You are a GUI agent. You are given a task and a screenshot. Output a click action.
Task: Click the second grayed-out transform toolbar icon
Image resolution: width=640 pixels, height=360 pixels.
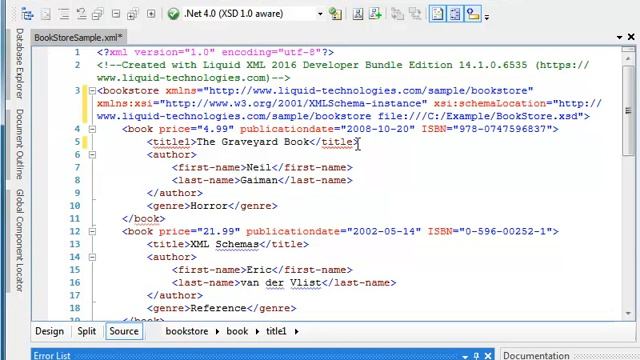(x=415, y=14)
